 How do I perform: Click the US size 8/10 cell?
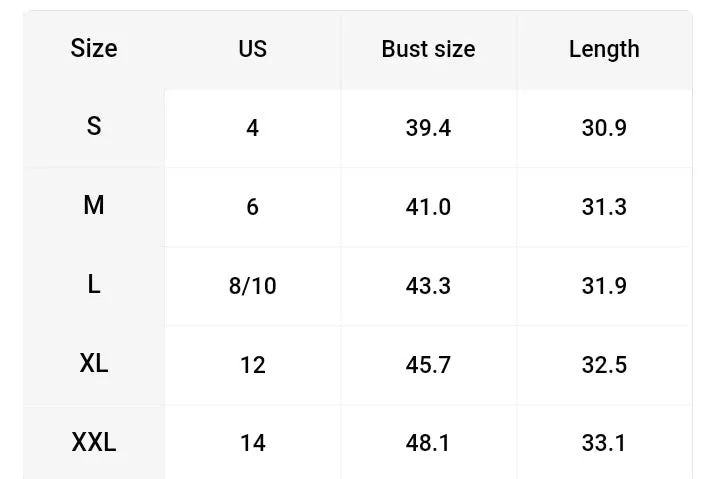(x=253, y=286)
